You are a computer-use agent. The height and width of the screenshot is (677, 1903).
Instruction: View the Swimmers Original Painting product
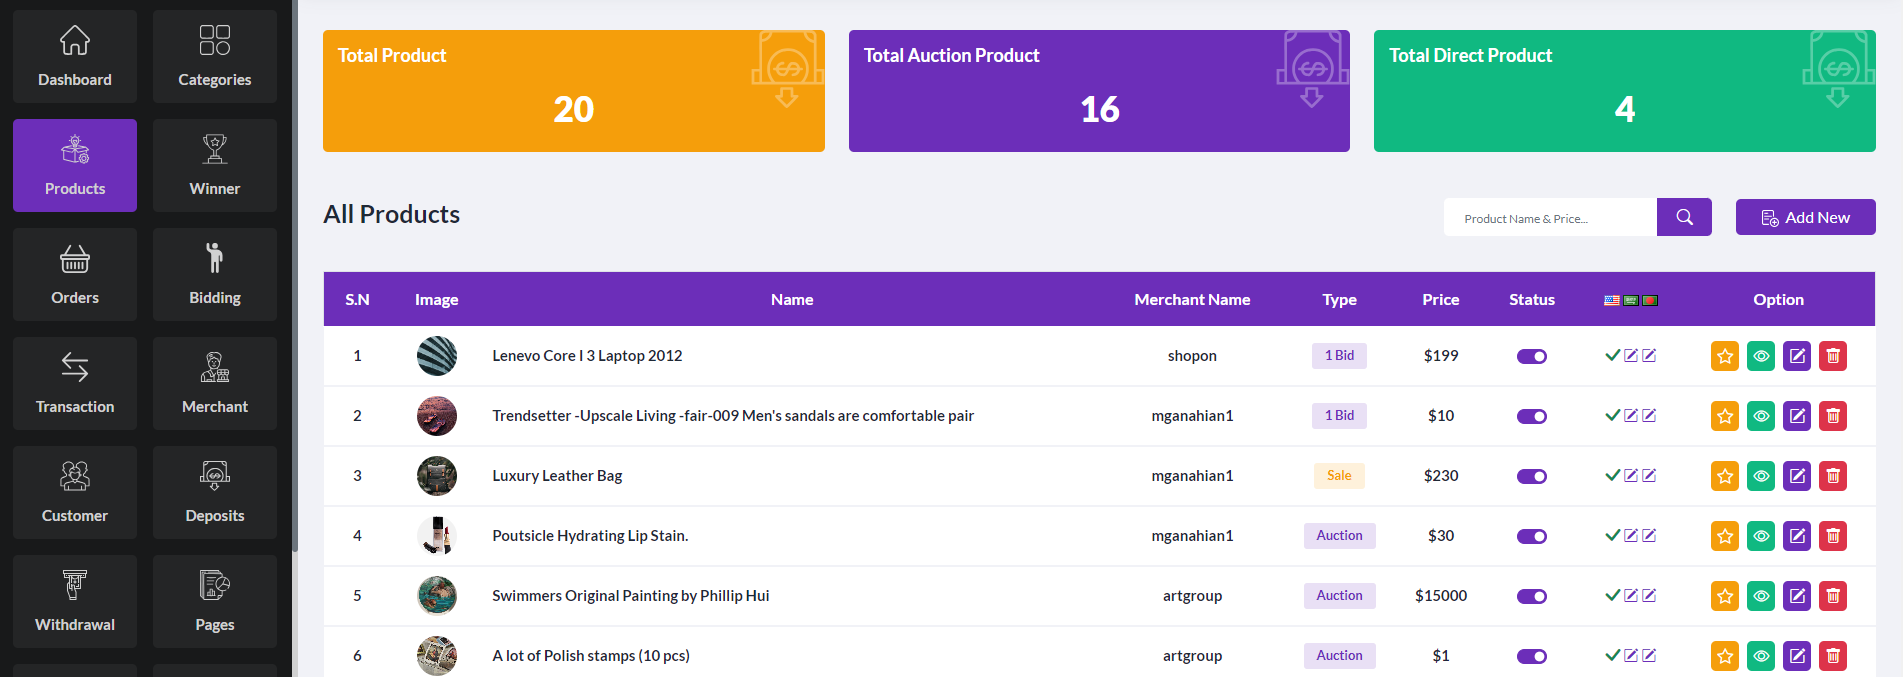point(1761,596)
